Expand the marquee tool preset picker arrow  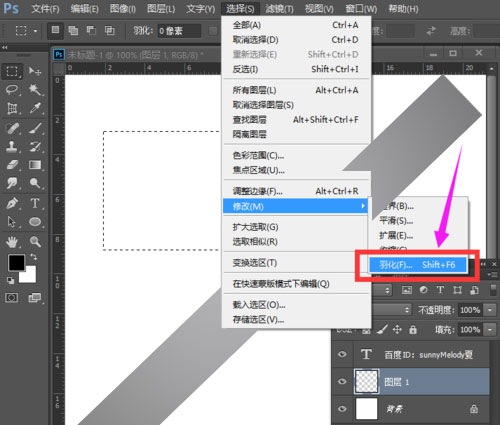[x=35, y=31]
